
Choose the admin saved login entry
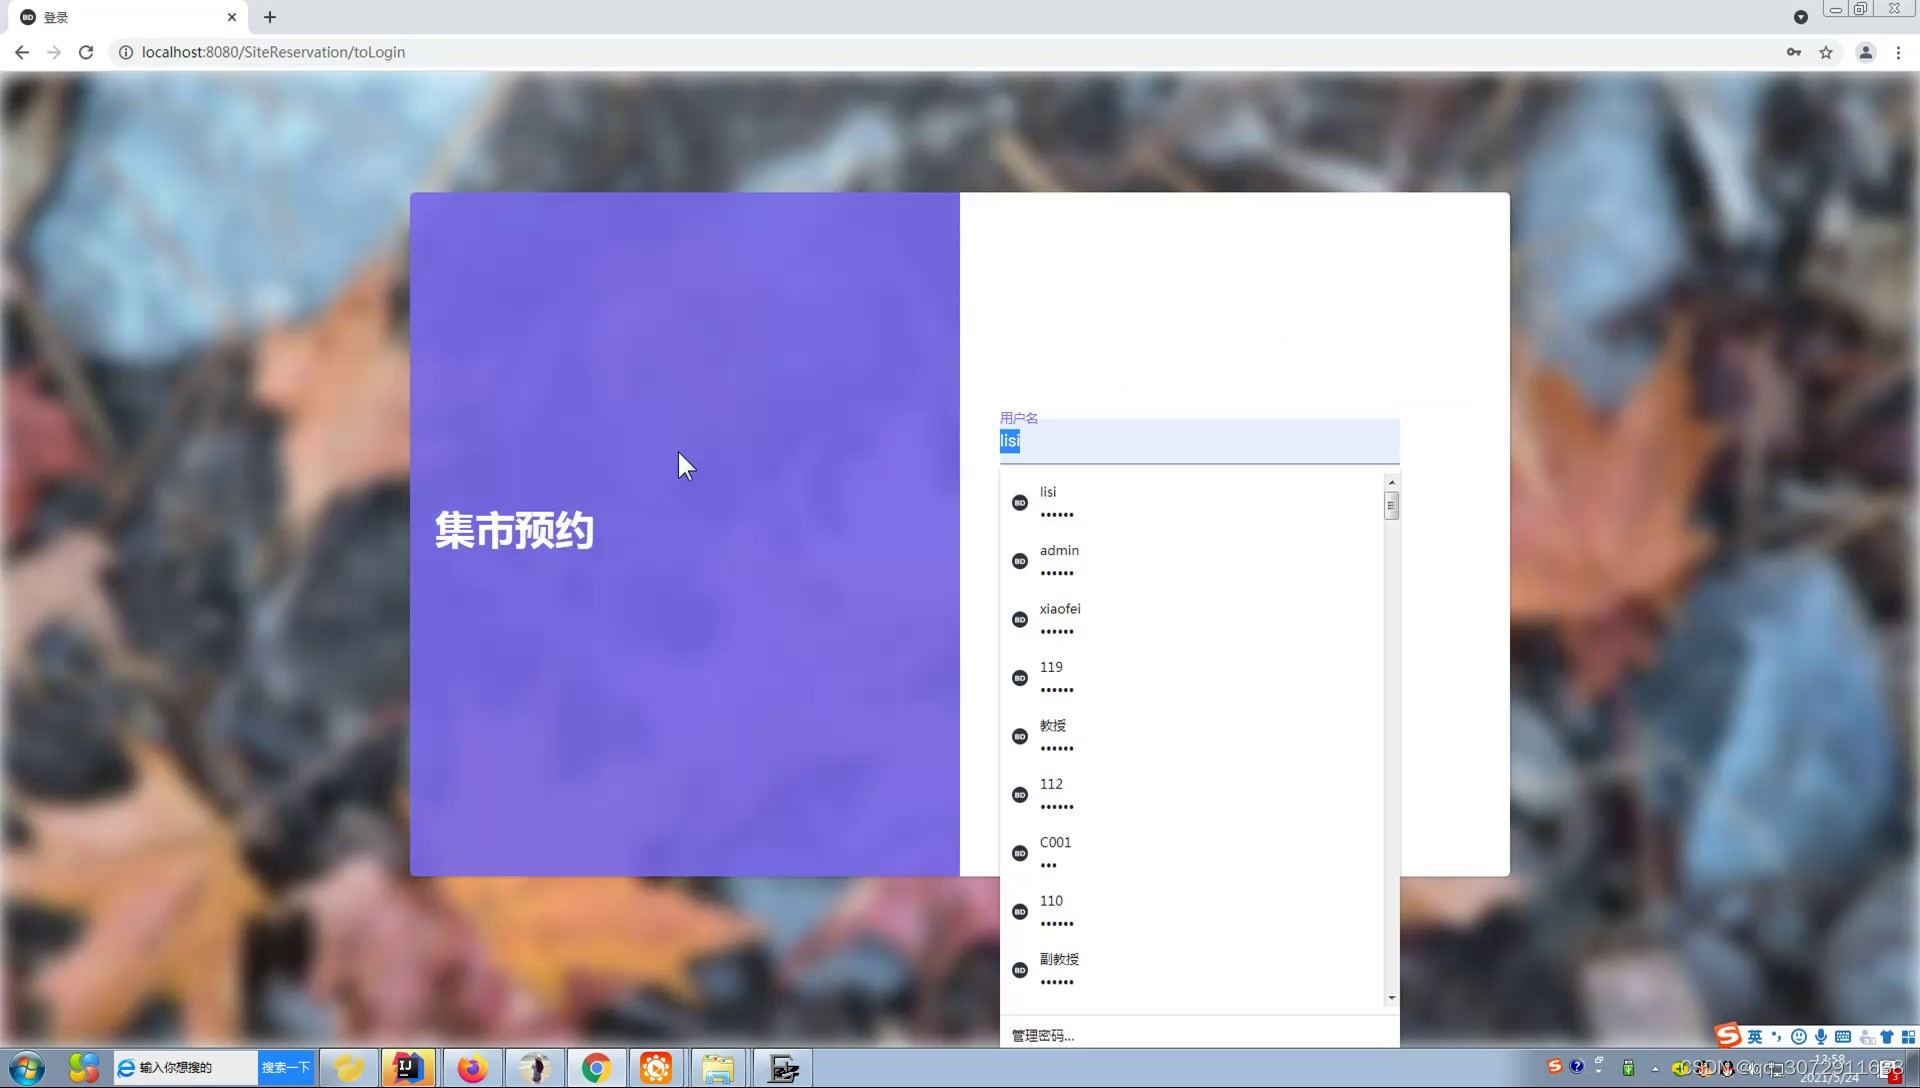coord(1191,561)
